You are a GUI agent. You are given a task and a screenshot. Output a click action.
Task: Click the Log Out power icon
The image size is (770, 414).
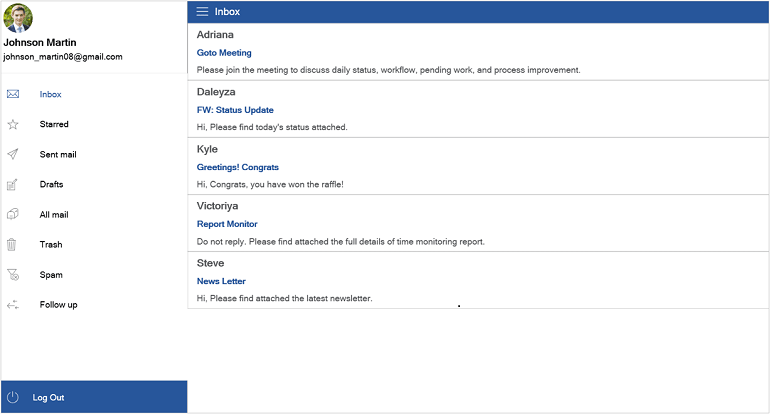click(13, 397)
